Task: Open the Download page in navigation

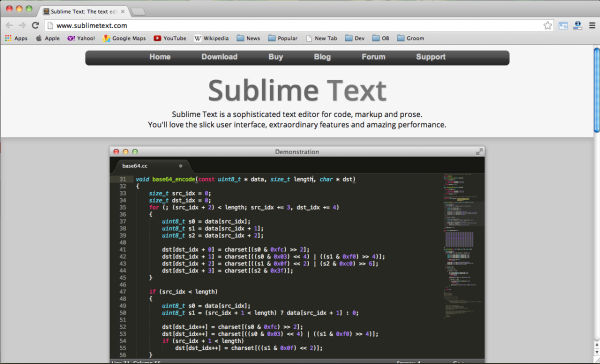Action: tap(219, 57)
